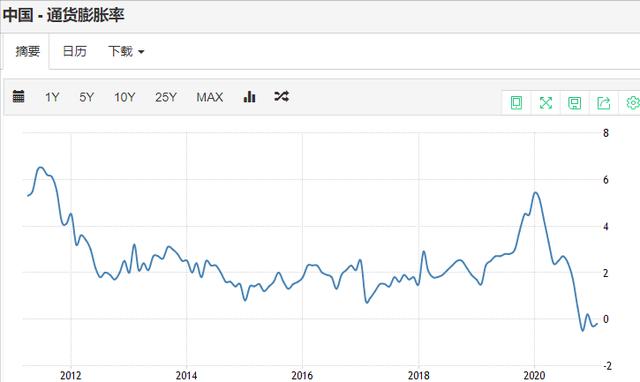
Task: Click the 2012 x-axis label
Action: [x=71, y=375]
